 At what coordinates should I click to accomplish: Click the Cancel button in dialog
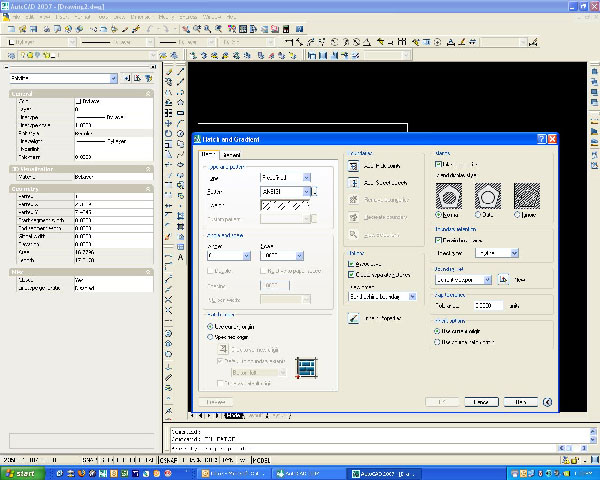(481, 402)
